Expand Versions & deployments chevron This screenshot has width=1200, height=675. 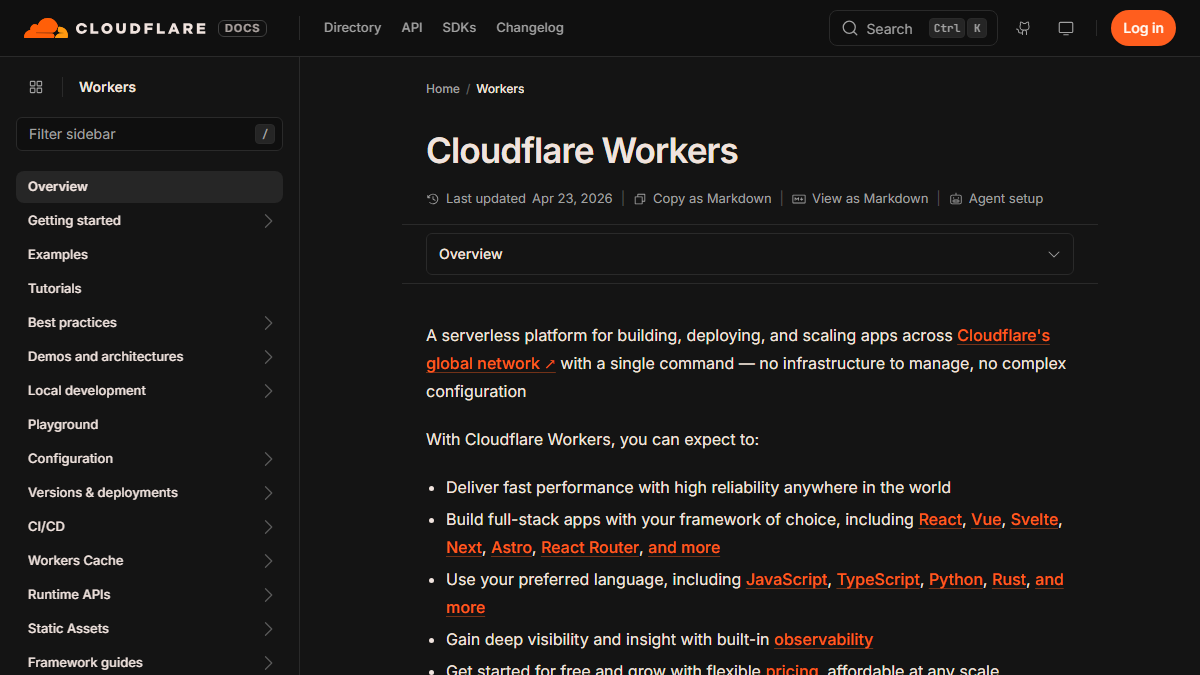point(268,493)
